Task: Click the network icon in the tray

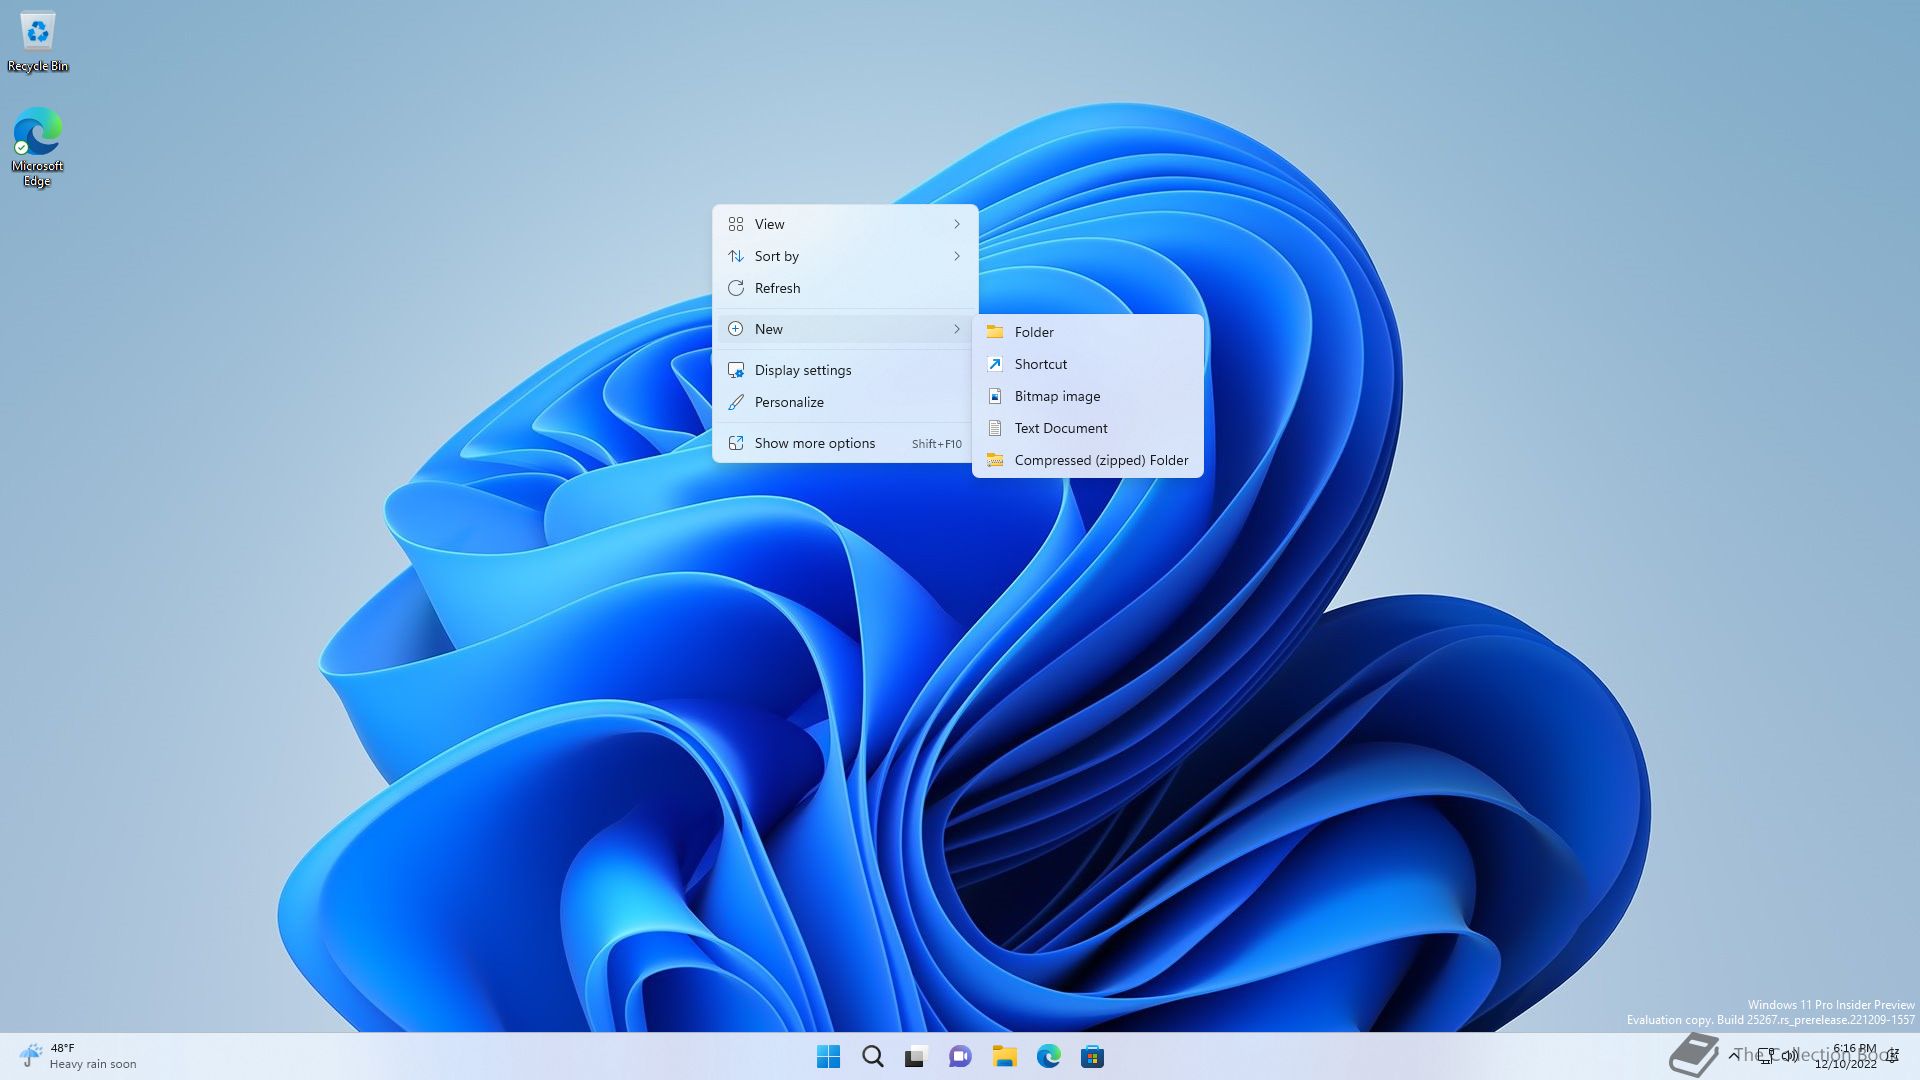Action: coord(1767,1056)
